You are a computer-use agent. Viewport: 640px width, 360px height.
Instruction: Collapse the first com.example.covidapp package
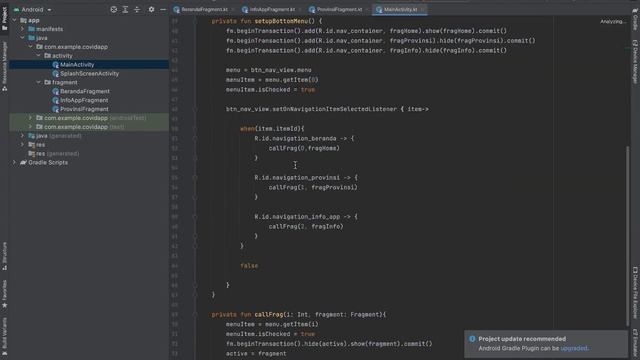coord(31,47)
